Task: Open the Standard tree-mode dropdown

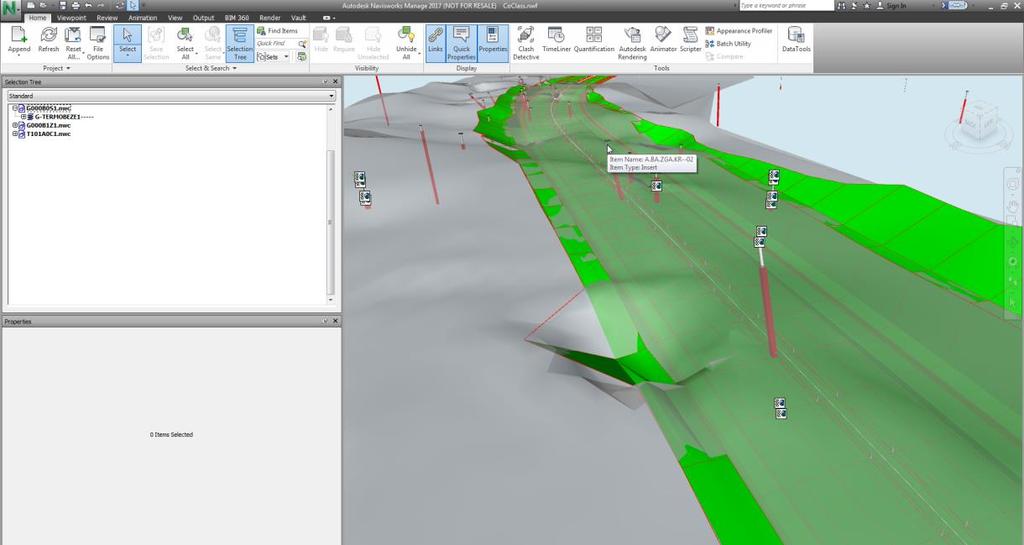Action: [171, 96]
